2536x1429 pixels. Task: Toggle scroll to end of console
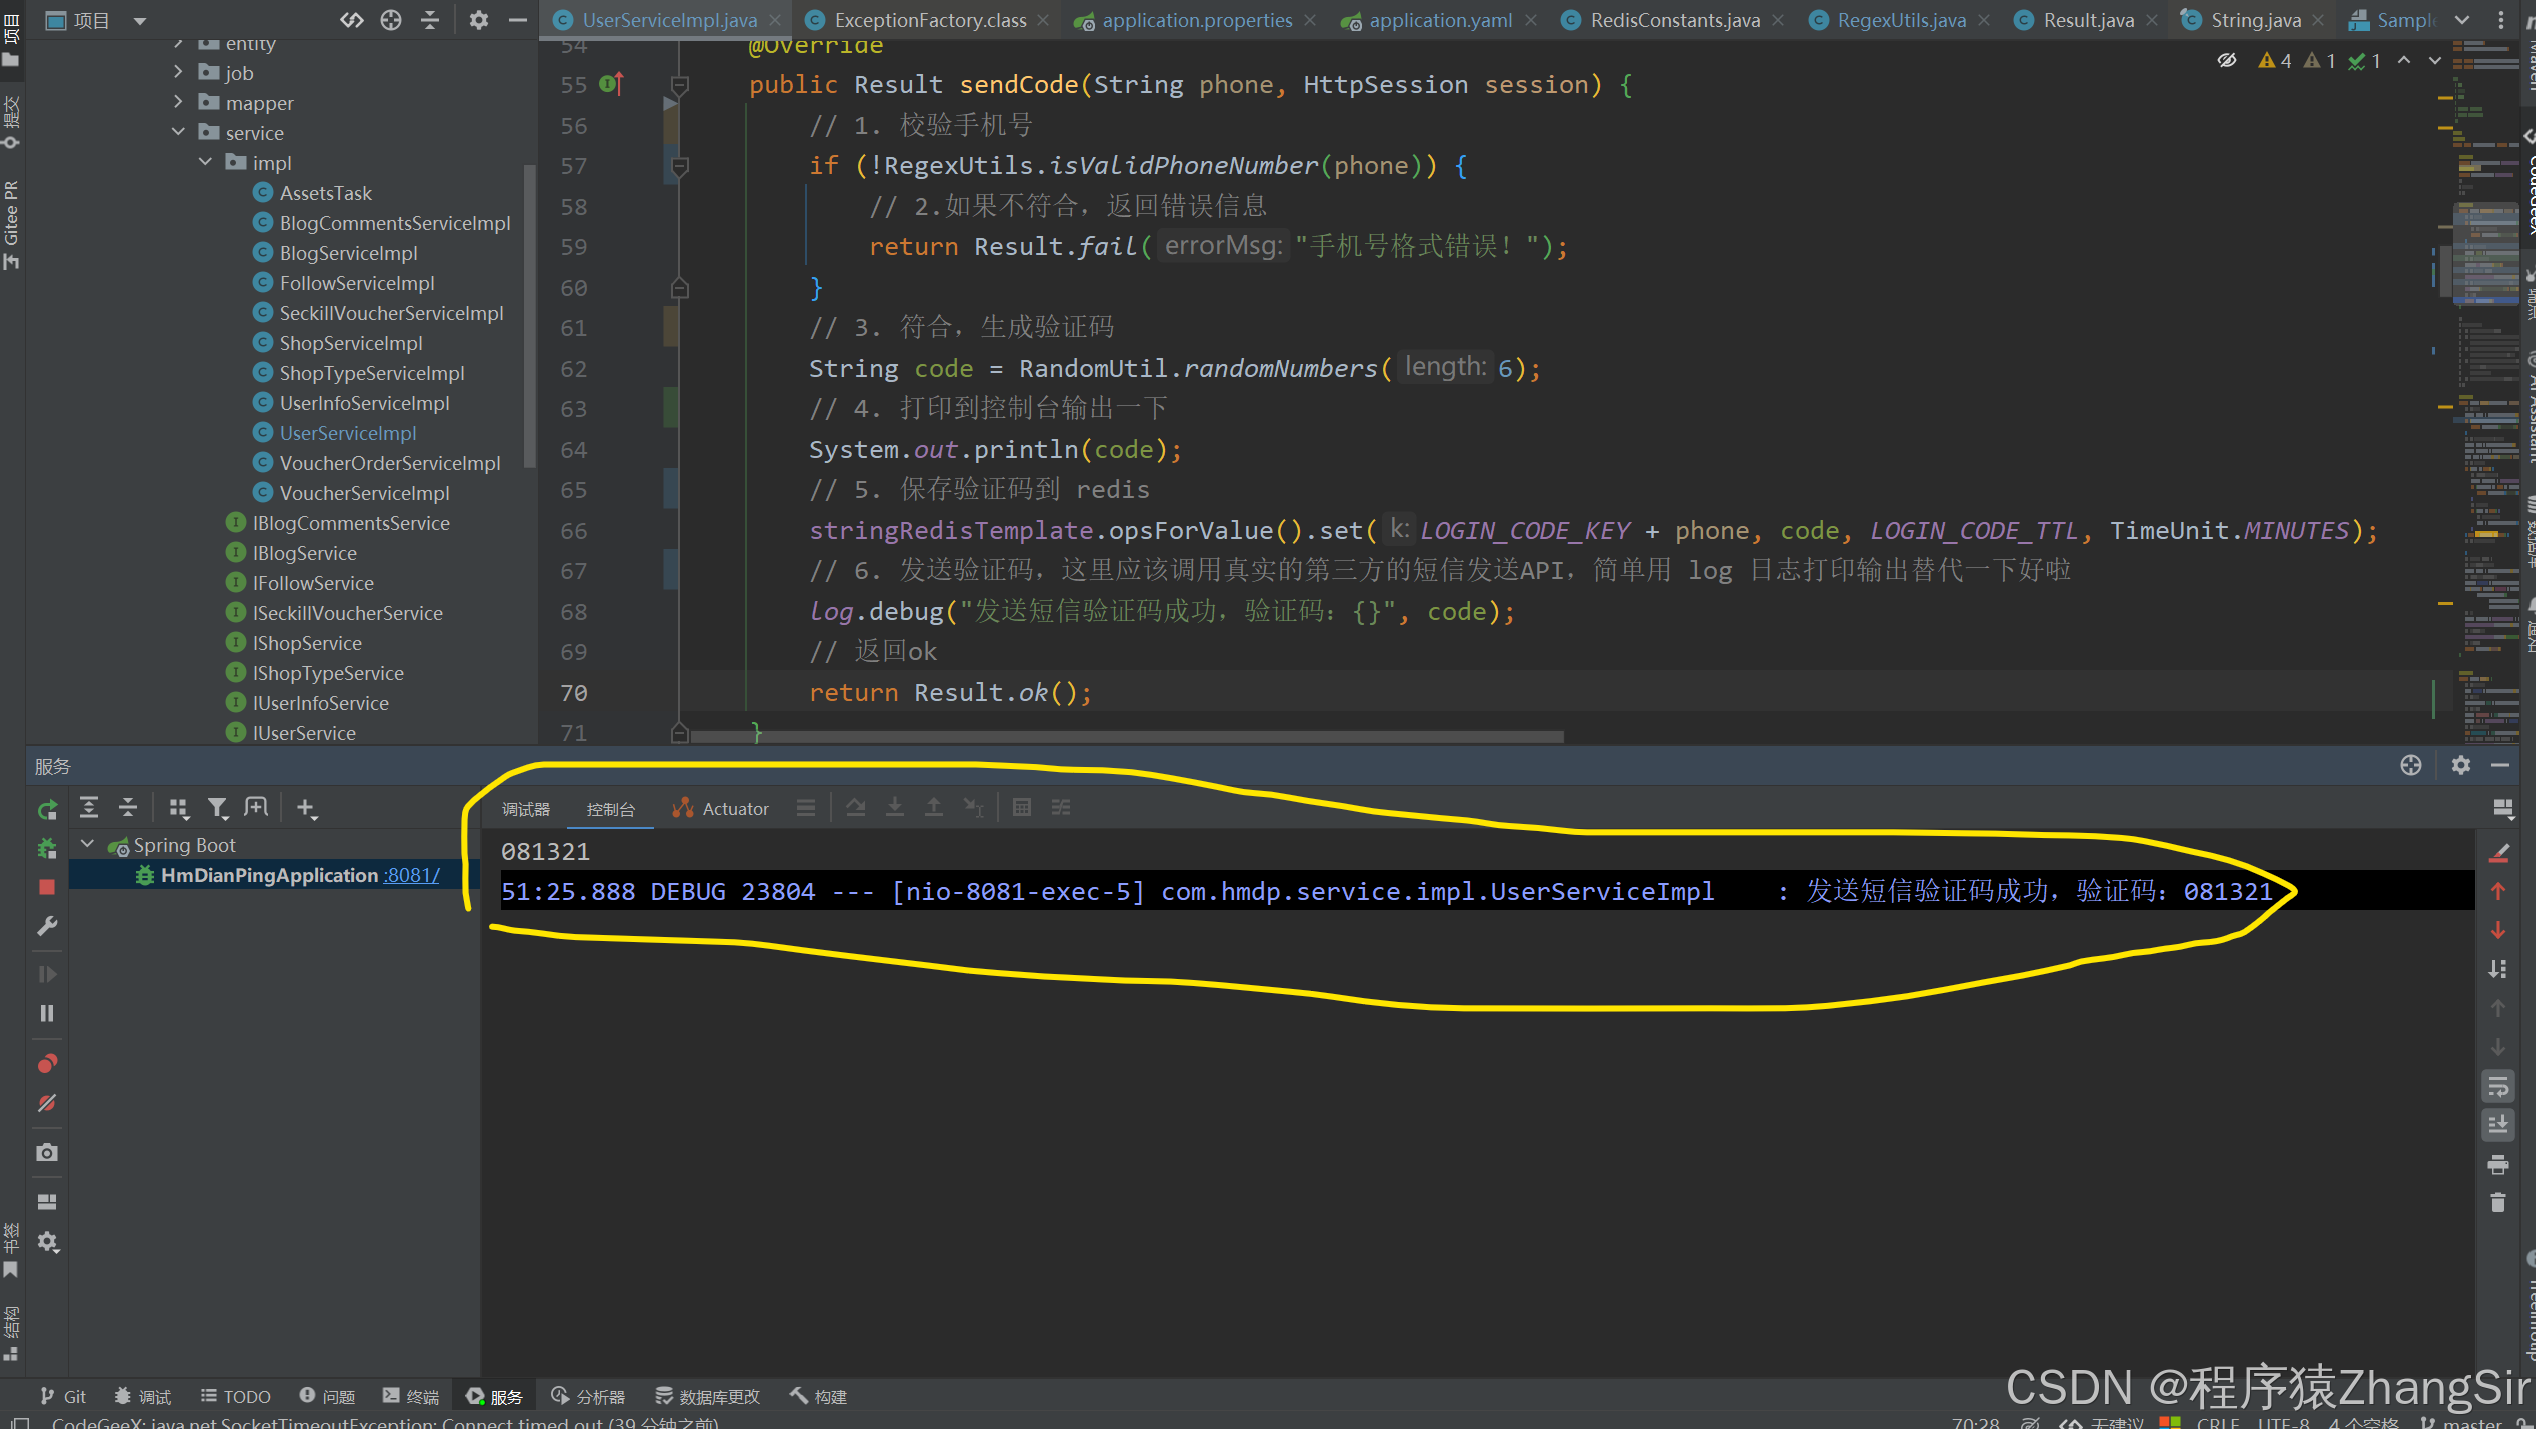point(2498,1125)
